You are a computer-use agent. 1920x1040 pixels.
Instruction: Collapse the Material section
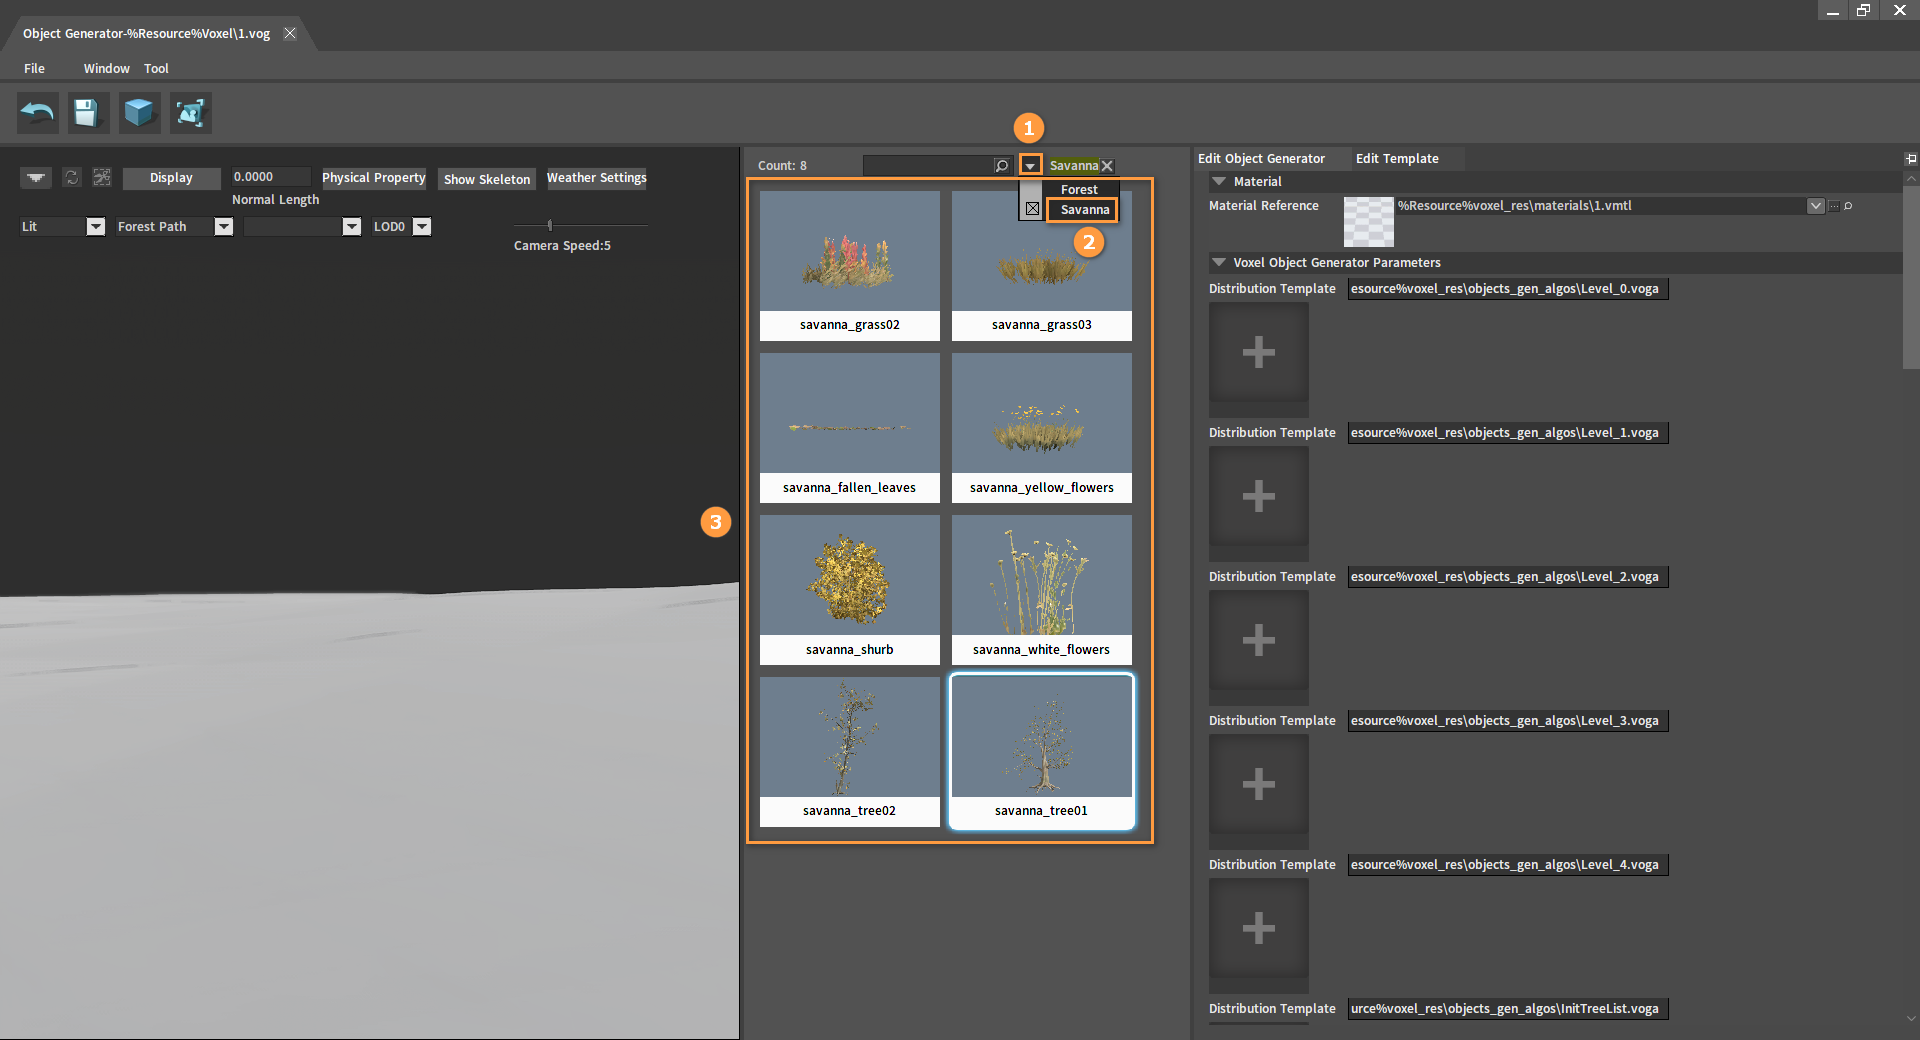click(x=1219, y=182)
